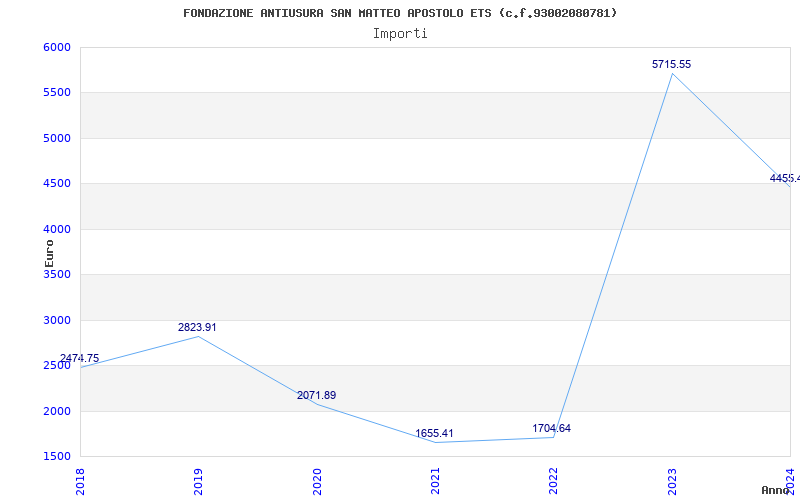Click the 2021 x-axis year label
800x500 pixels.
435,481
